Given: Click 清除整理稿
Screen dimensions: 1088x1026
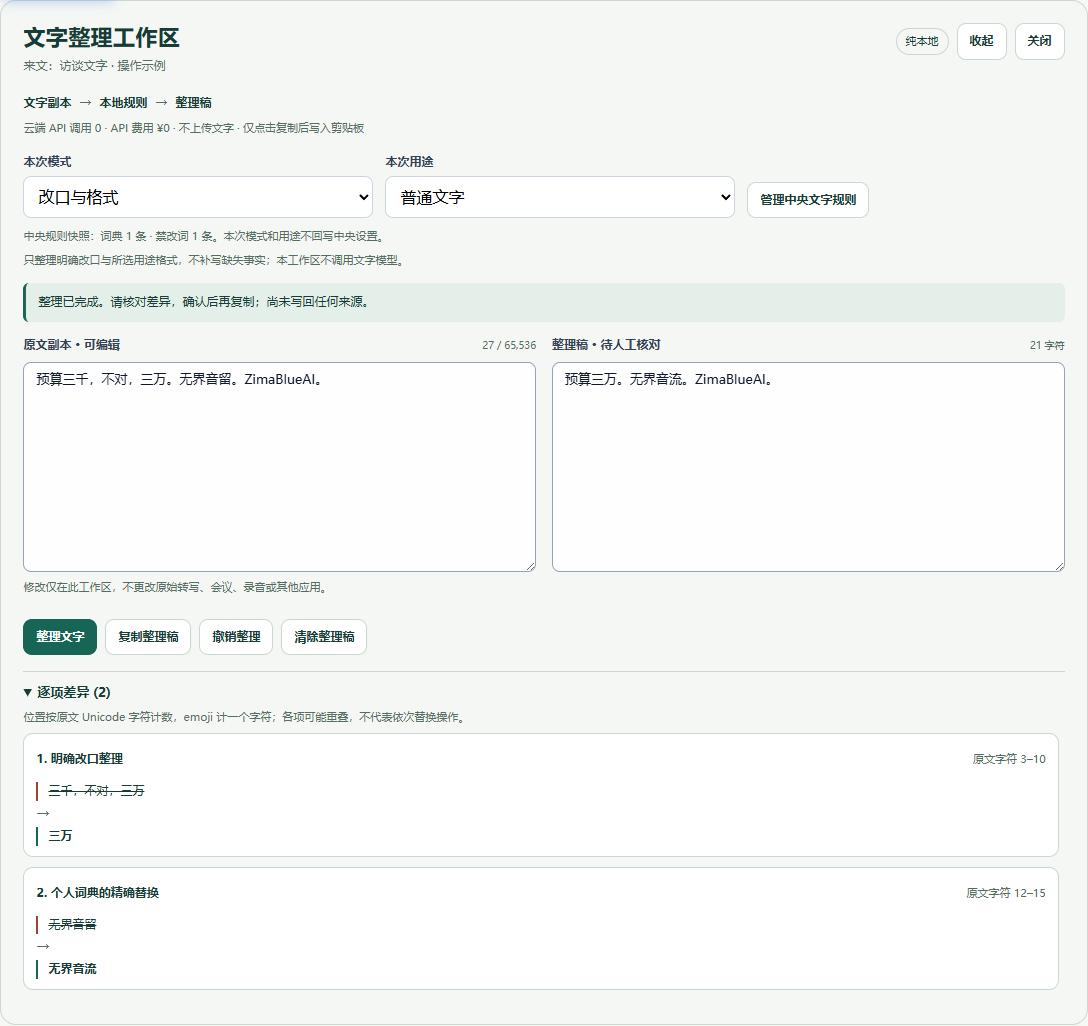Looking at the screenshot, I should pyautogui.click(x=324, y=637).
